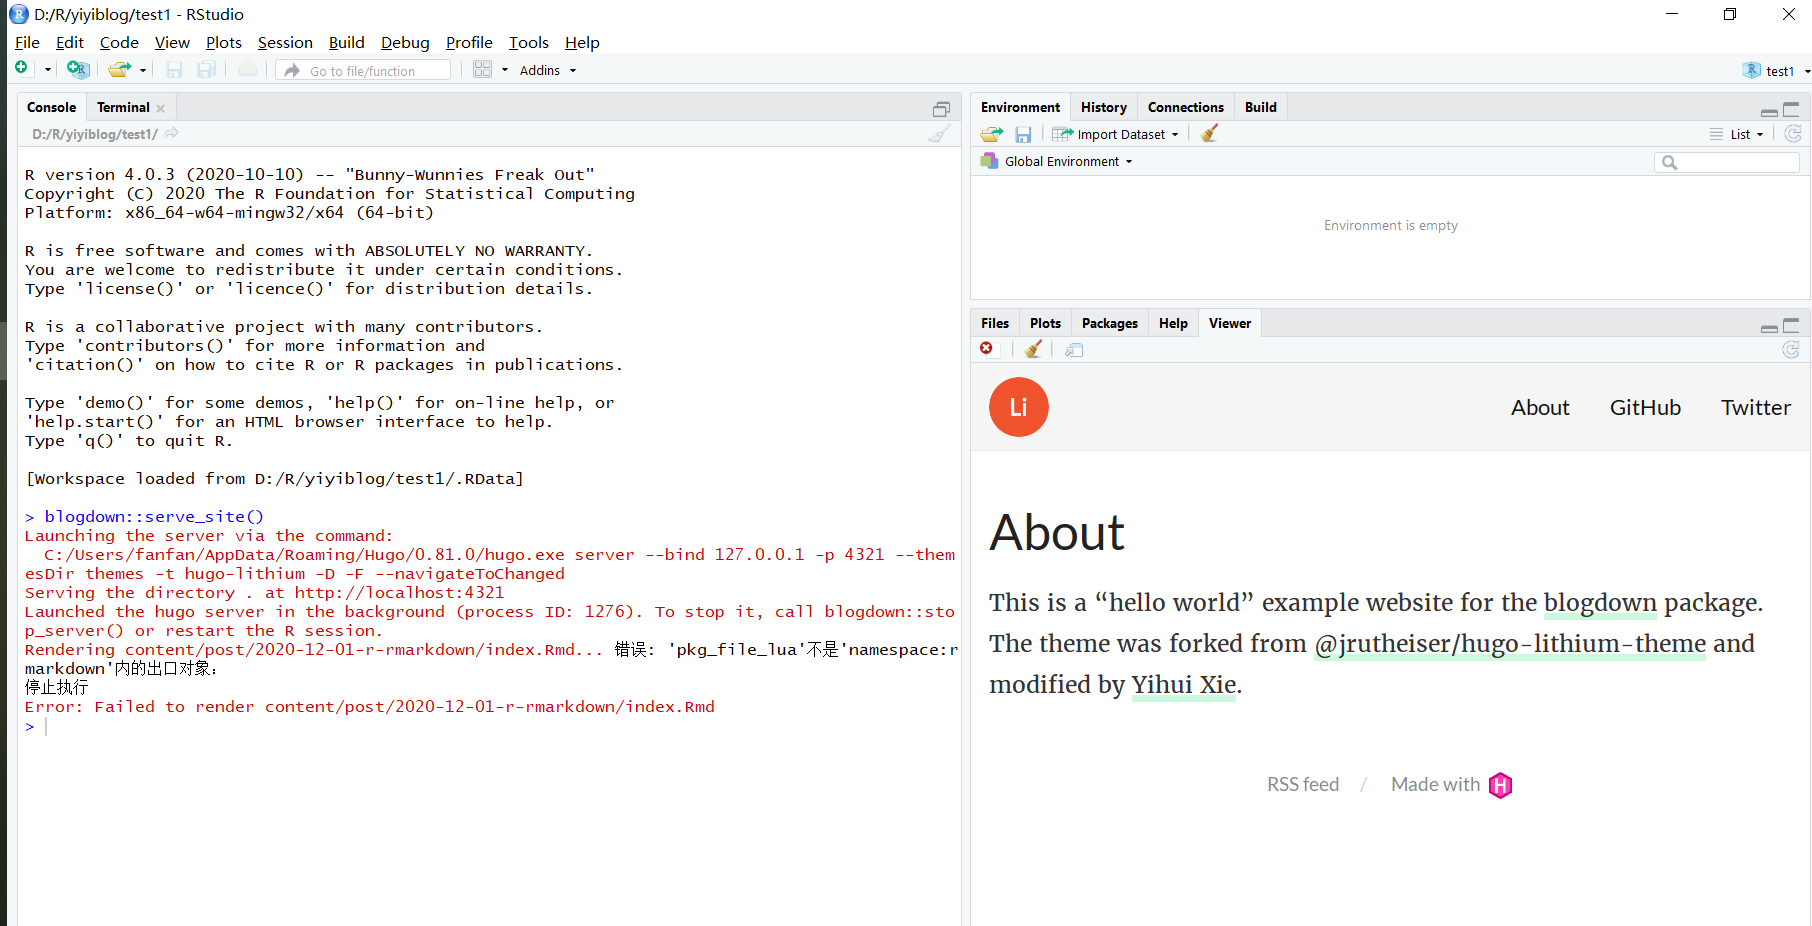Save the workspace with the disk icon
1812x926 pixels.
[x=1023, y=134]
